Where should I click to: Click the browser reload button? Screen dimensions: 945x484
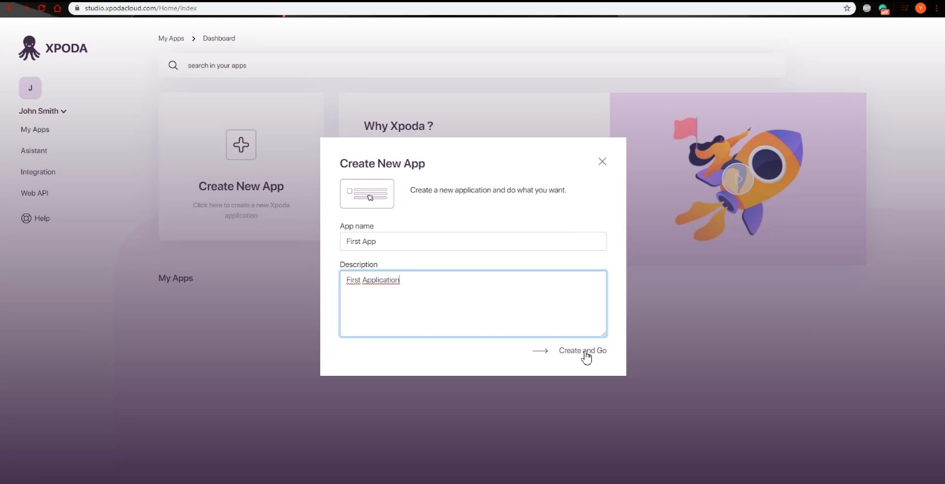click(42, 8)
